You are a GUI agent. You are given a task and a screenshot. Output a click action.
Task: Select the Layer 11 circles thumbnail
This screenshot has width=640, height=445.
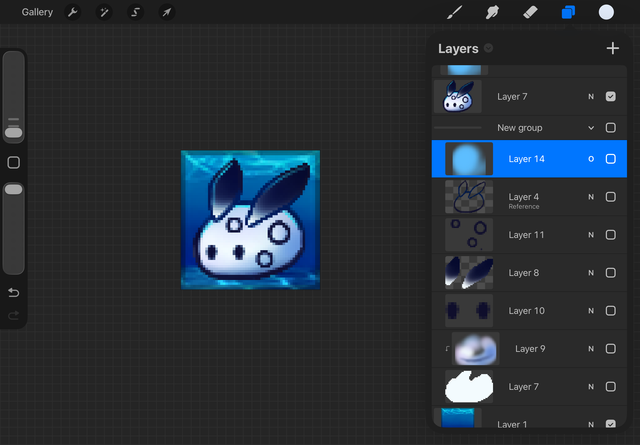pos(469,235)
